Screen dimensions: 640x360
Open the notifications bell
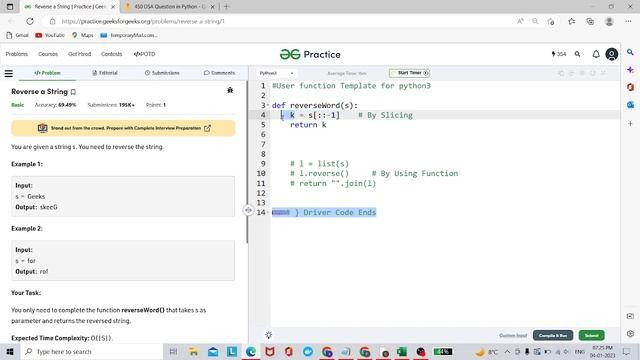[596, 54]
